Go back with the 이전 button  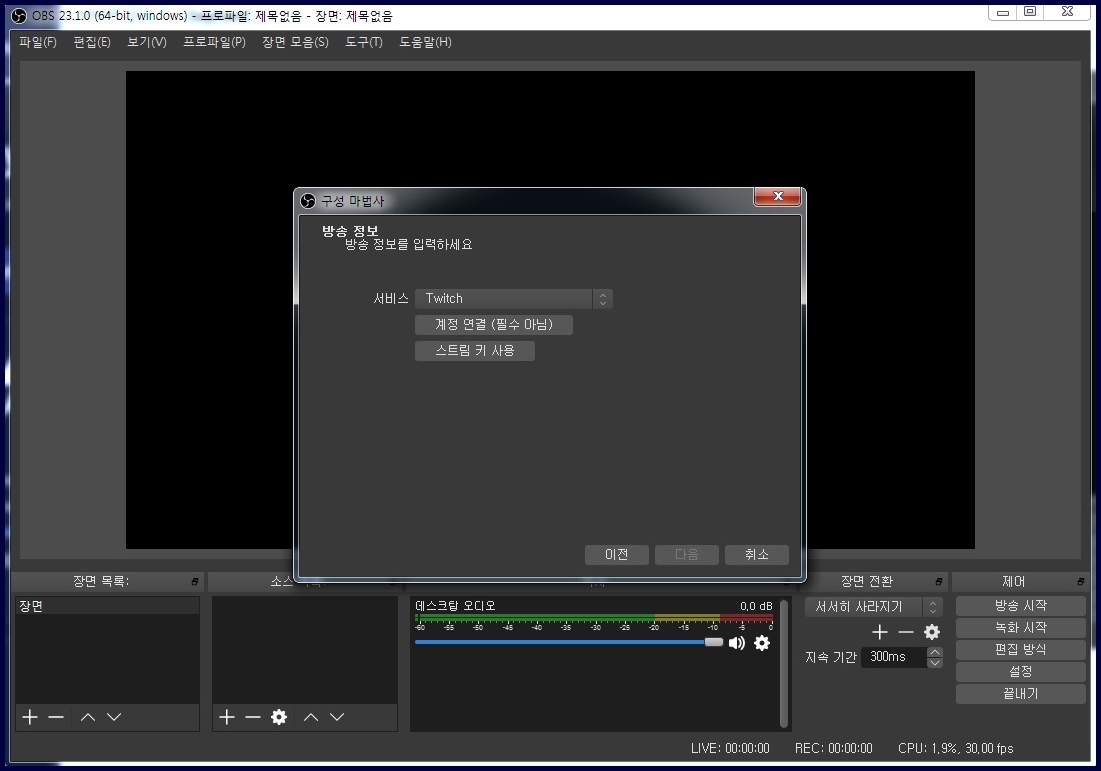tap(617, 555)
